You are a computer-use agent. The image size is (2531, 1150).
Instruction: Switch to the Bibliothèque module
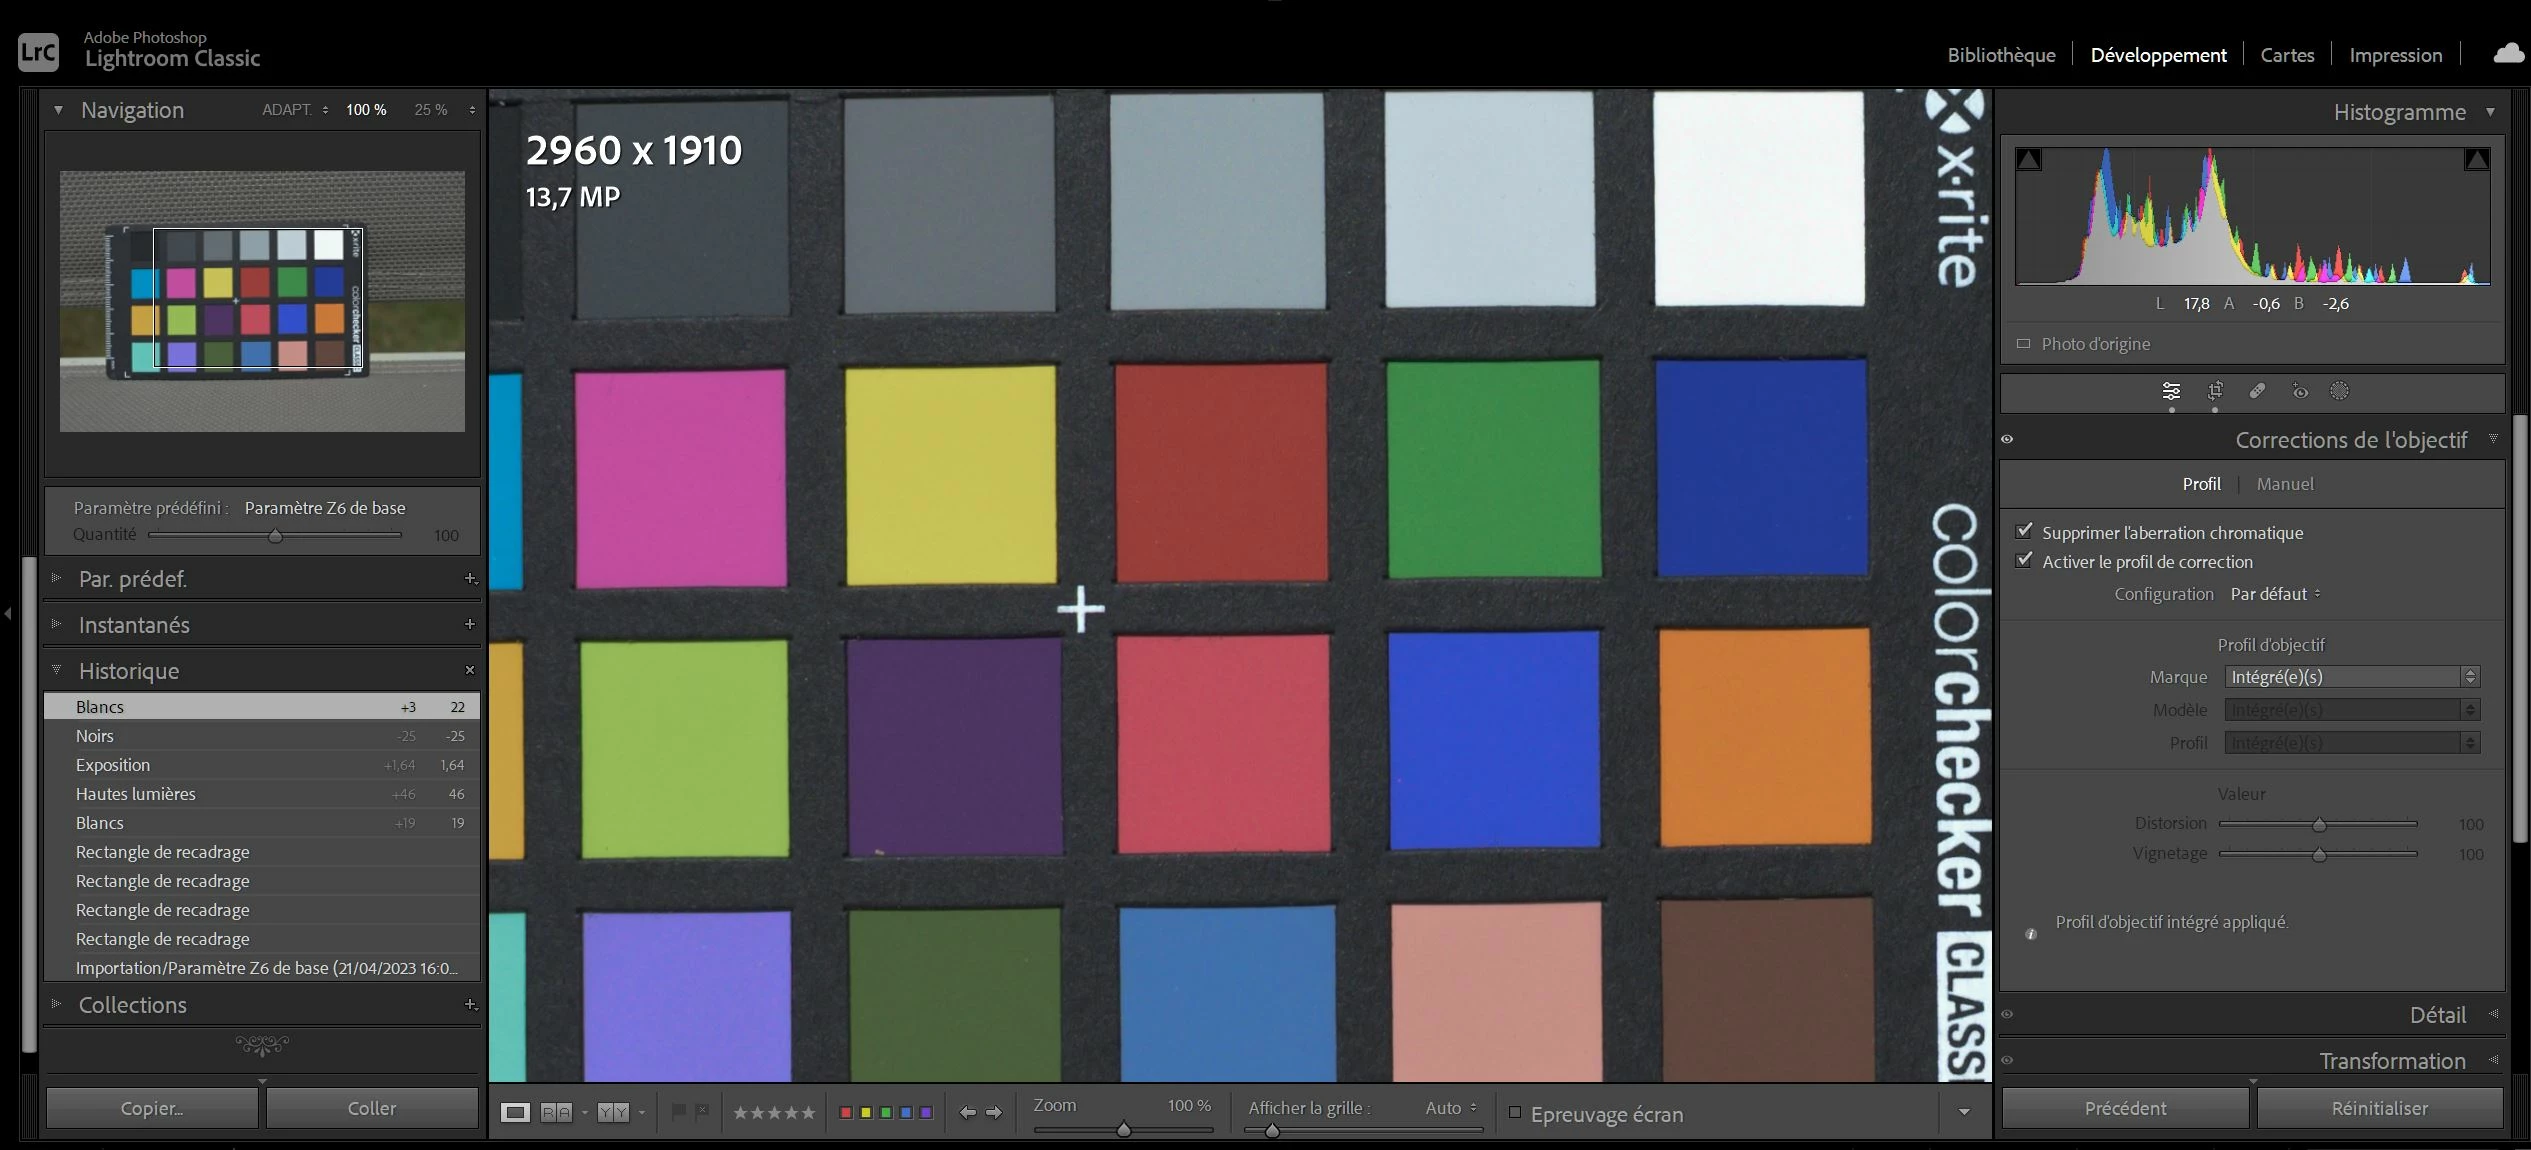(2001, 55)
